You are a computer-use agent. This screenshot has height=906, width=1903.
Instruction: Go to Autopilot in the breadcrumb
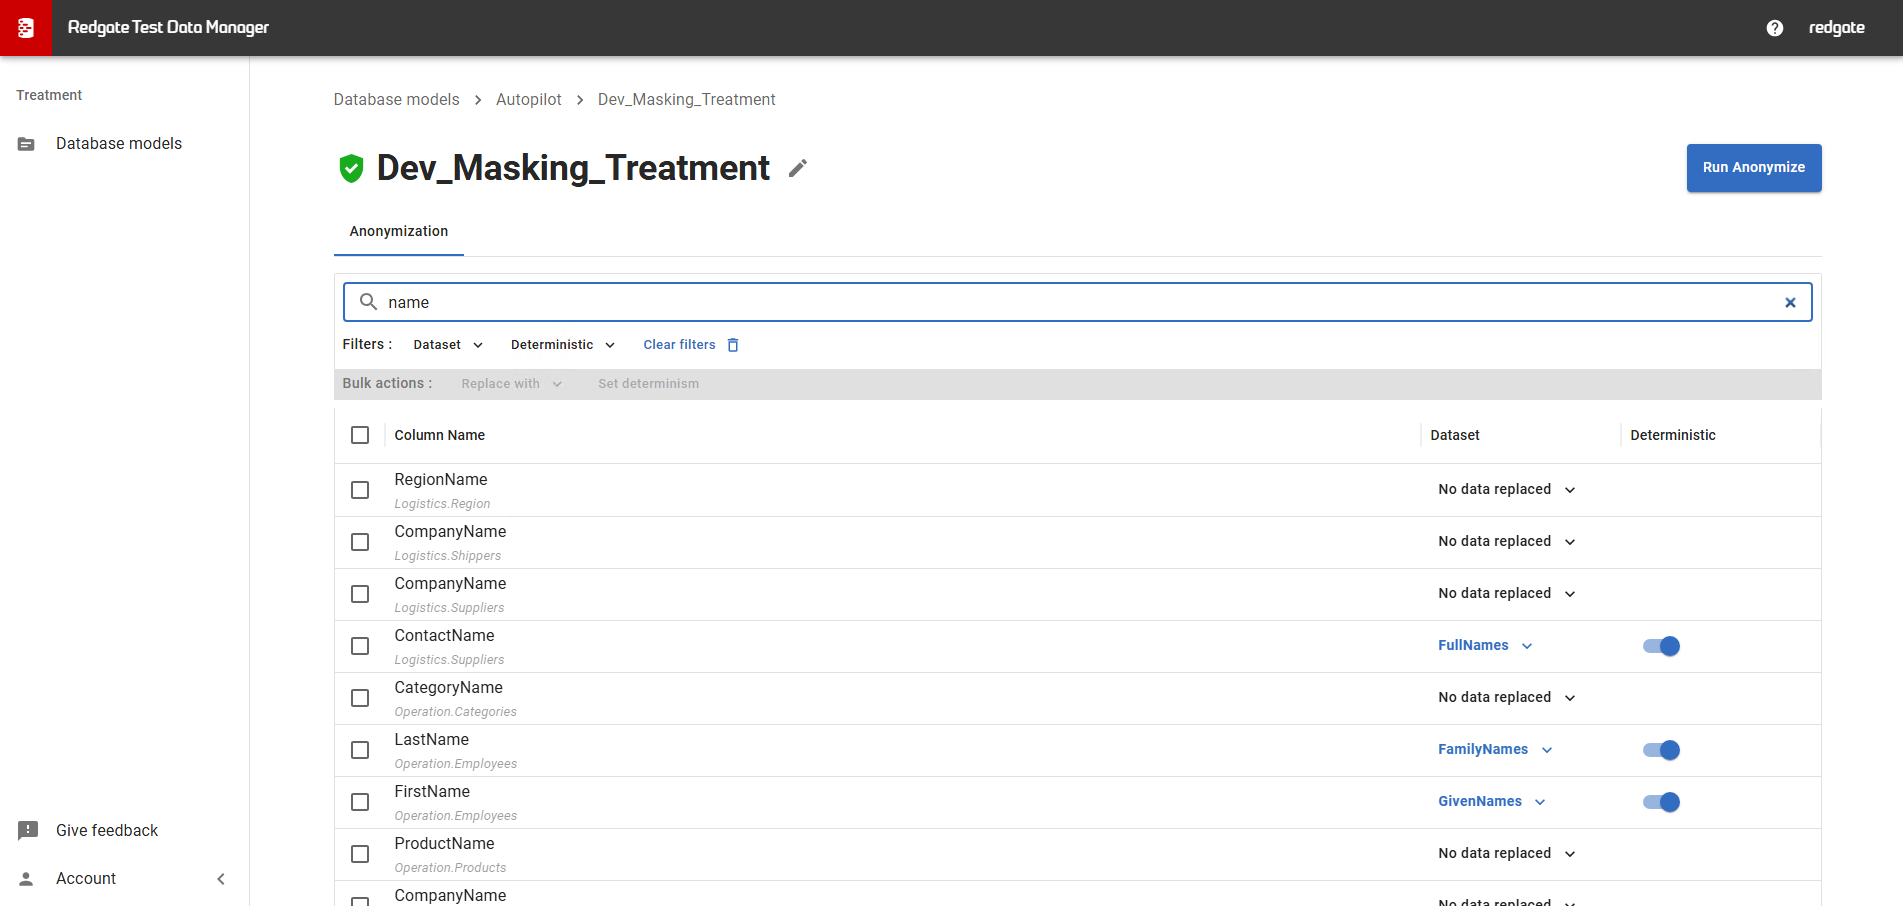[x=528, y=100]
